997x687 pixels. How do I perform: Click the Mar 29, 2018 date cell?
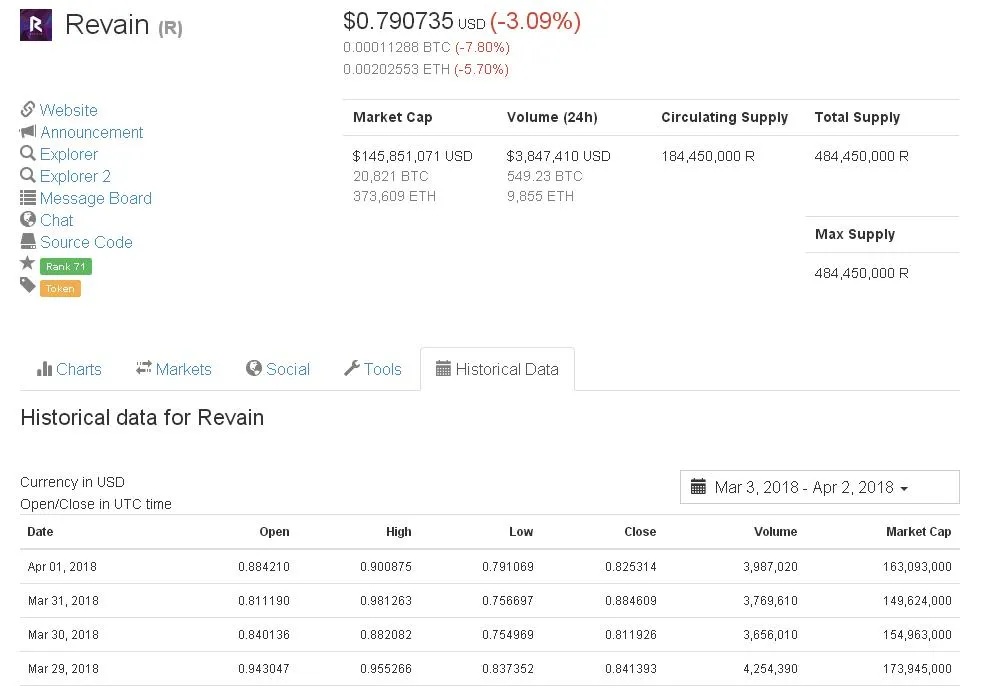click(x=63, y=669)
